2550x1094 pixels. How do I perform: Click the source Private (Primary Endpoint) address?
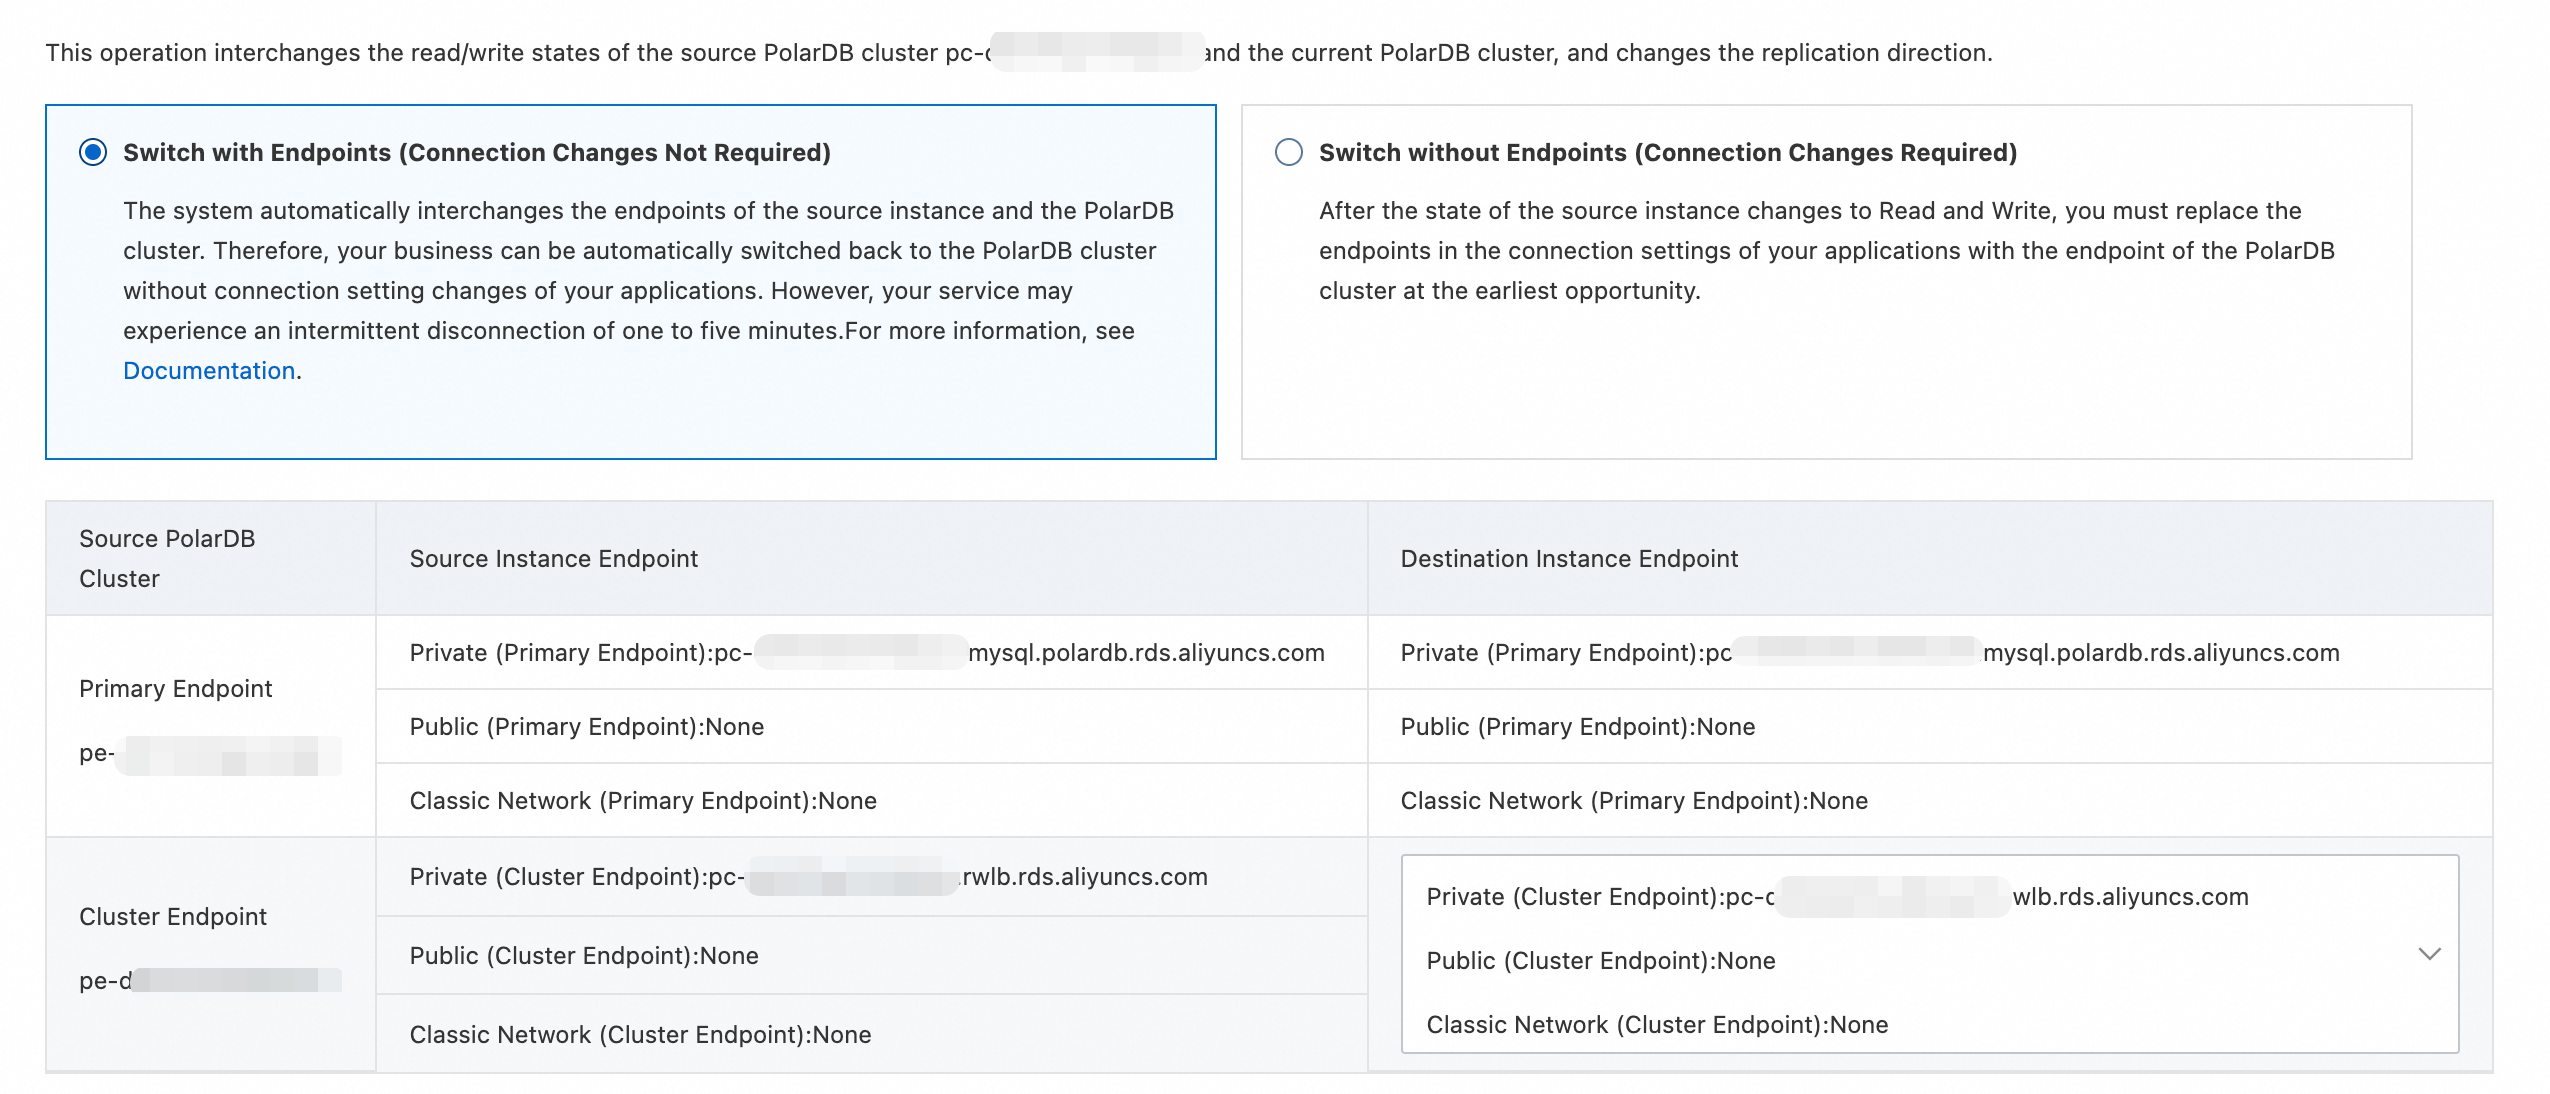pos(866,653)
